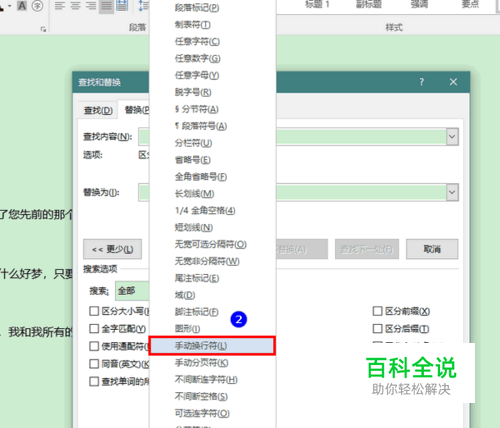Select 1/4 全角空格(4) menu item
This screenshot has height=428, width=500.
[x=212, y=211]
